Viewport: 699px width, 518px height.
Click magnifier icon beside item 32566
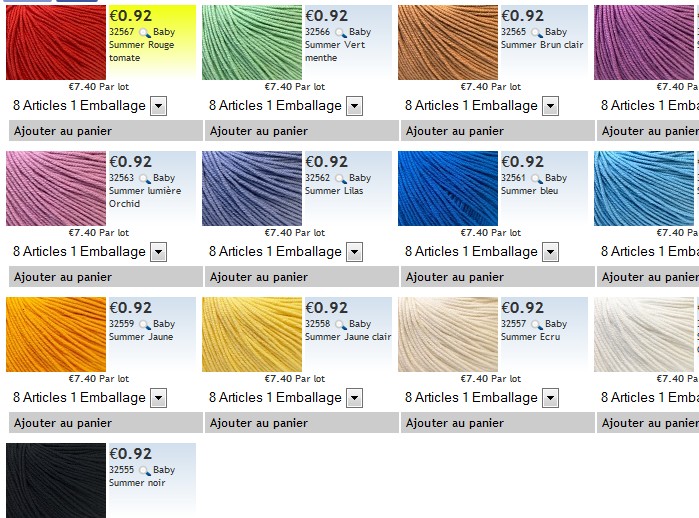coord(341,33)
